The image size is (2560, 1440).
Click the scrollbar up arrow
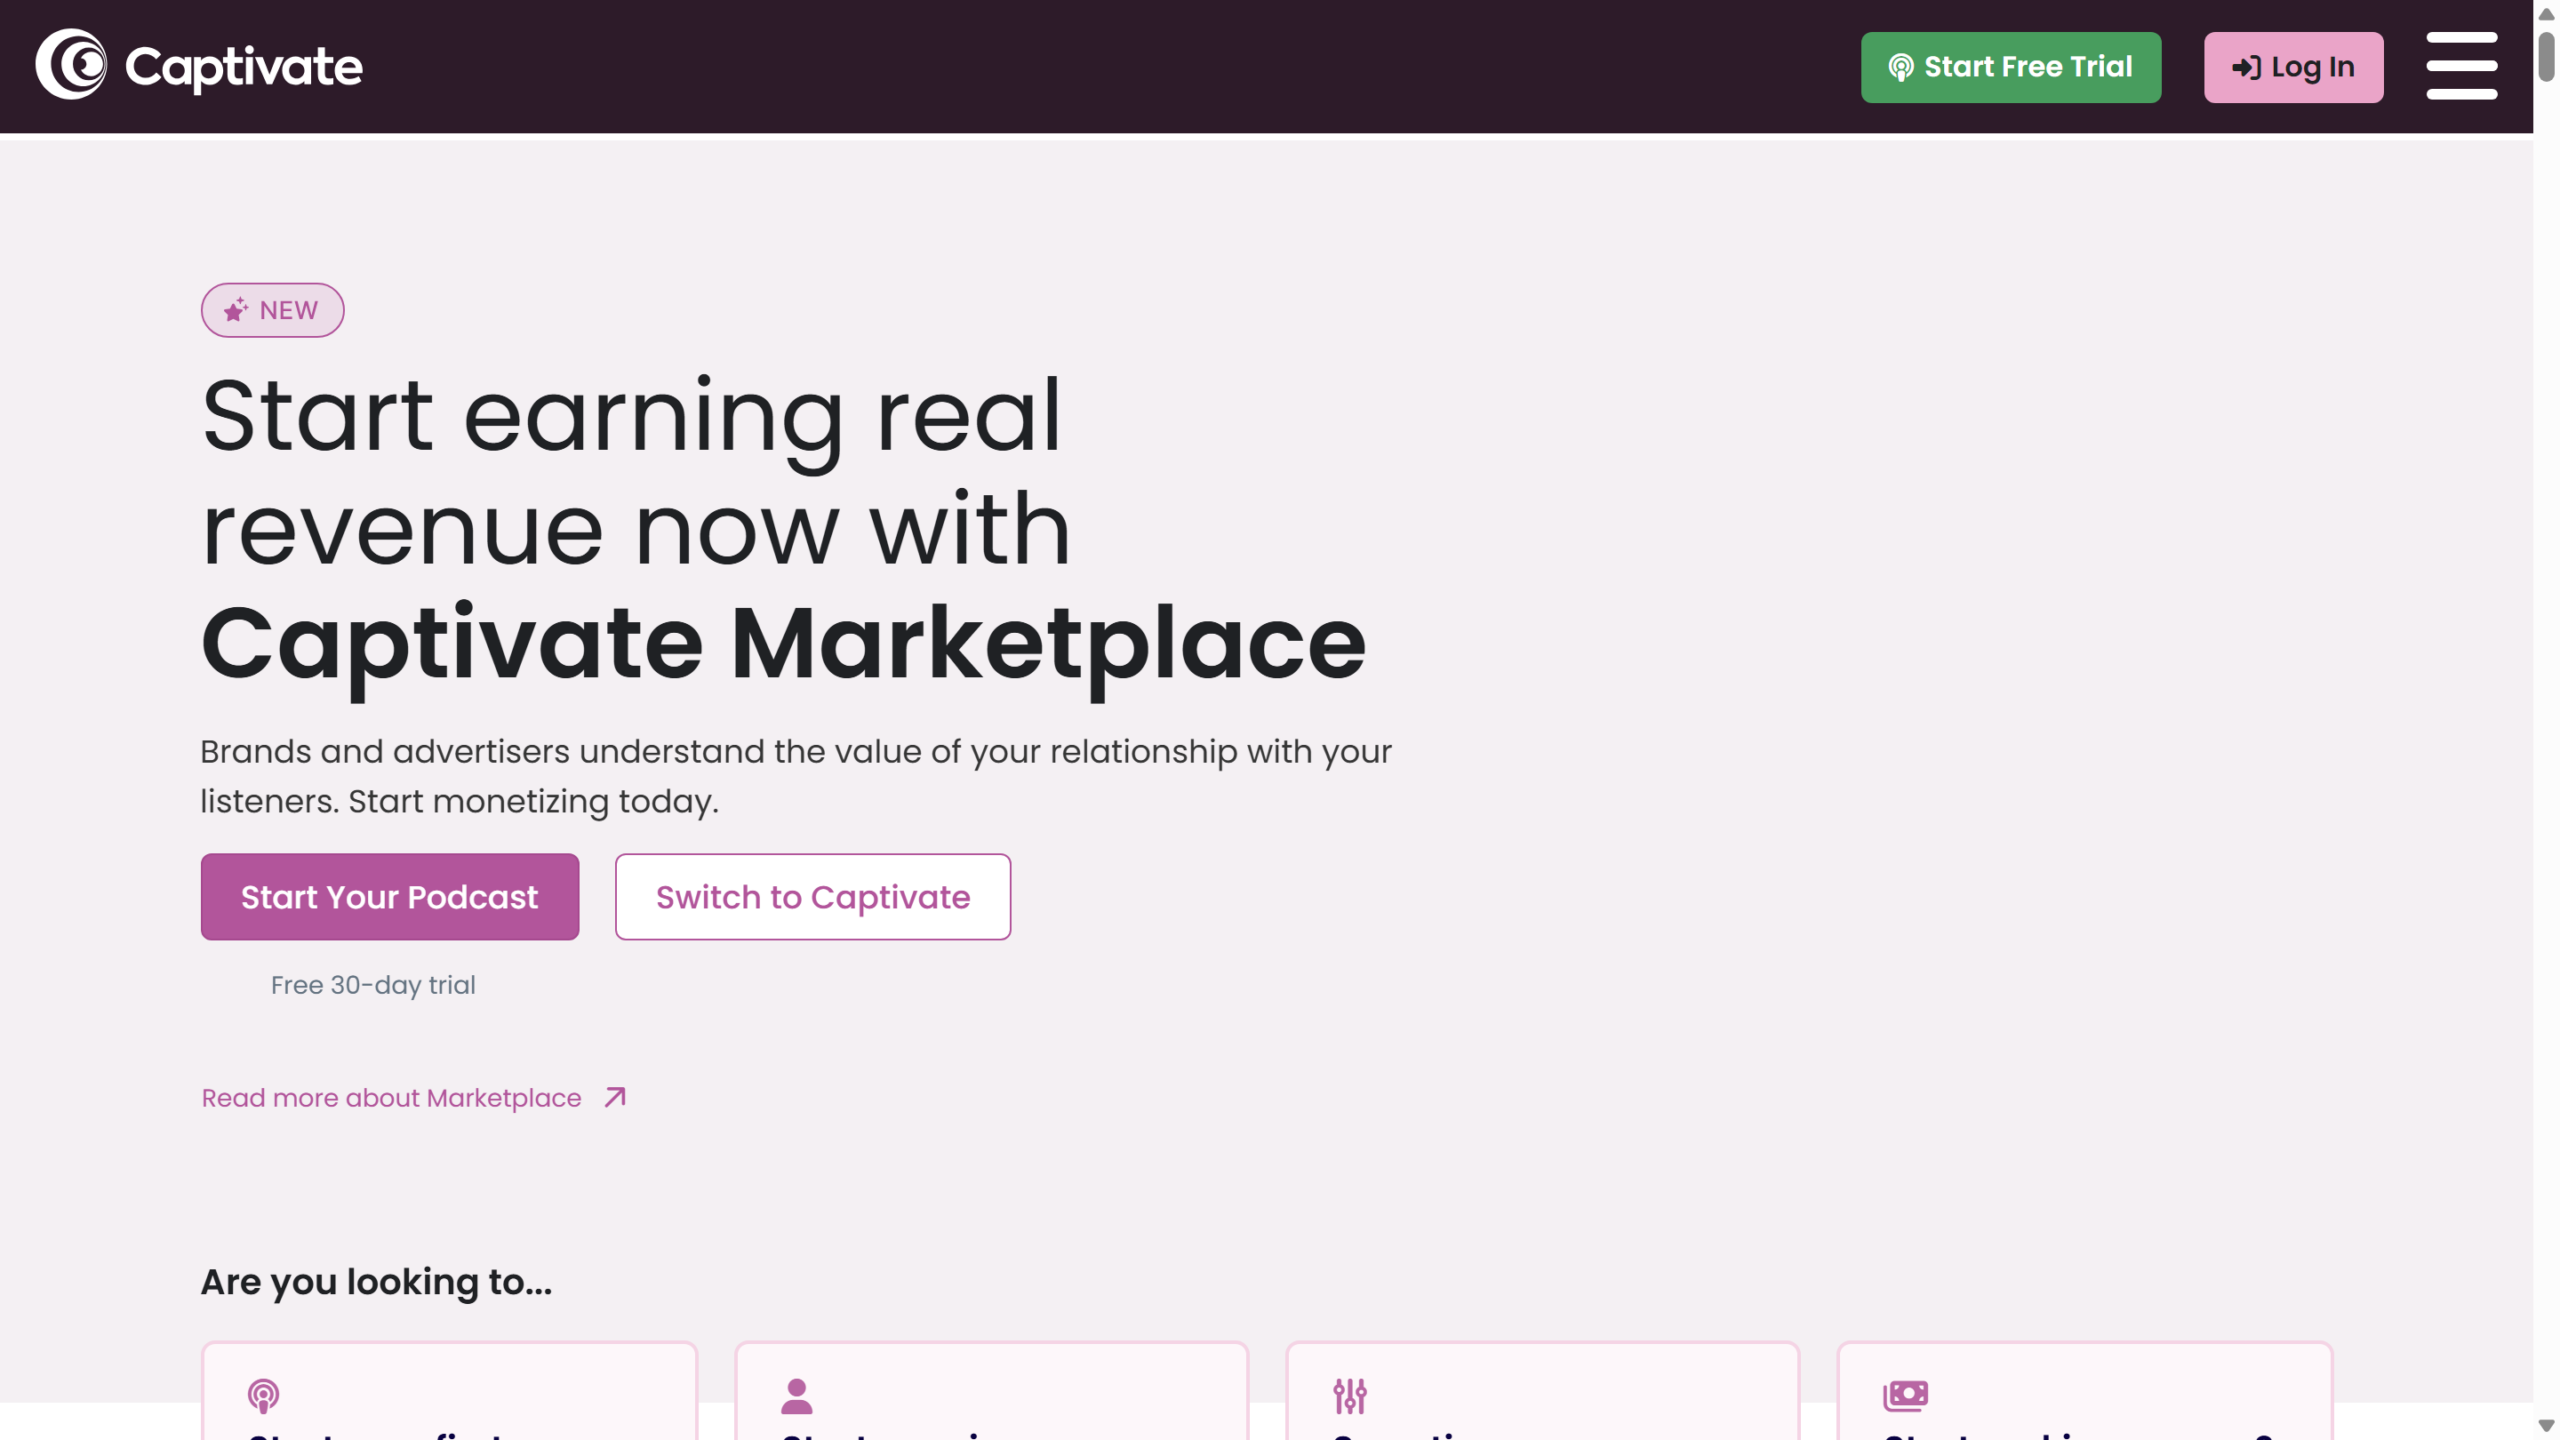(2546, 14)
